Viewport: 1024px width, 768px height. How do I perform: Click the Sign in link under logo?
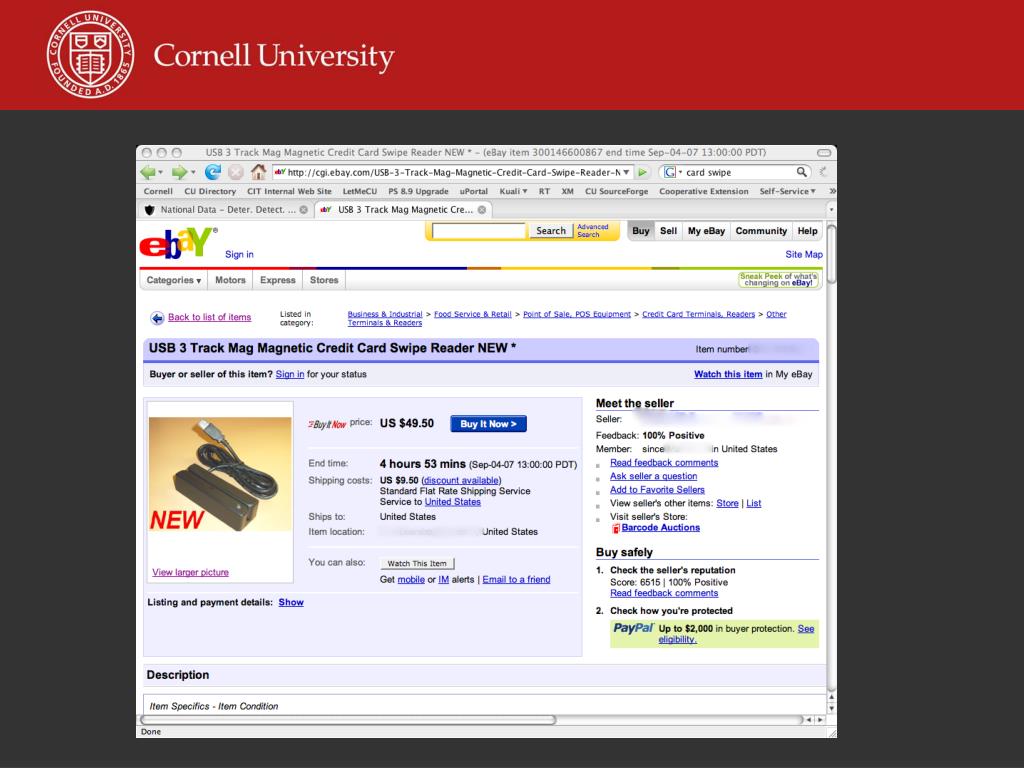239,255
